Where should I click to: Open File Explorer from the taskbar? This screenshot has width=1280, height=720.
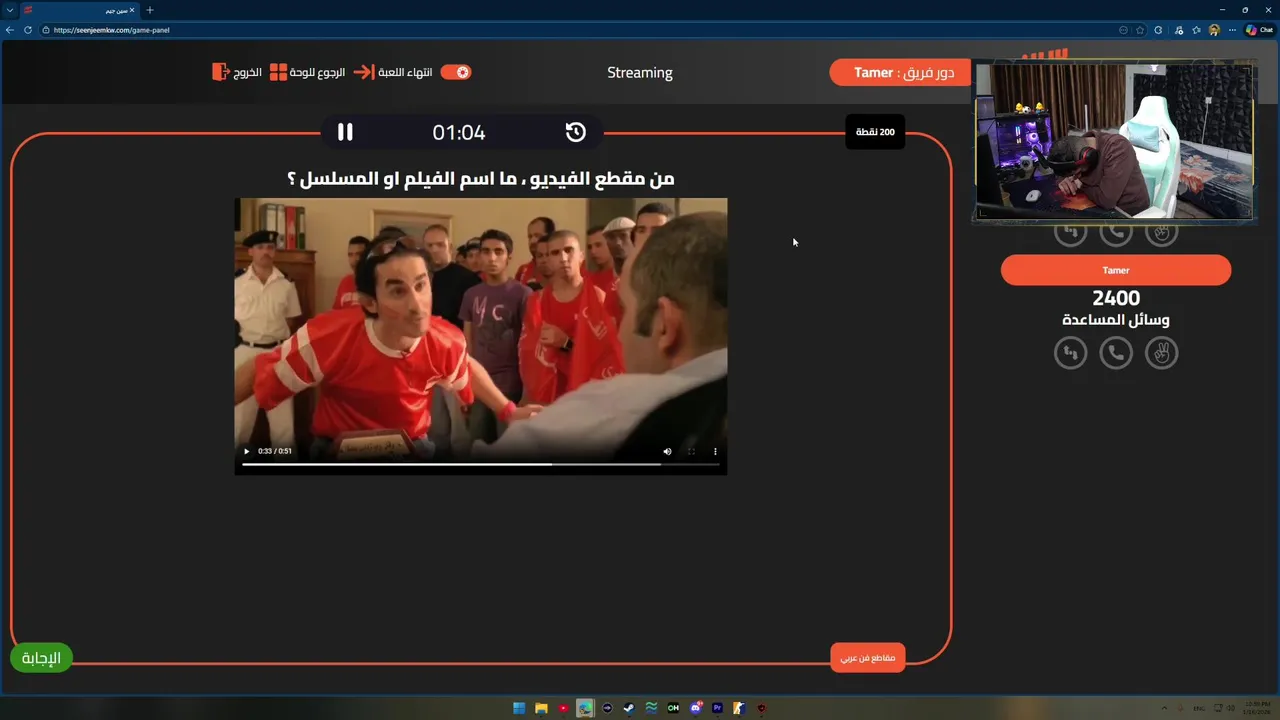pos(541,708)
